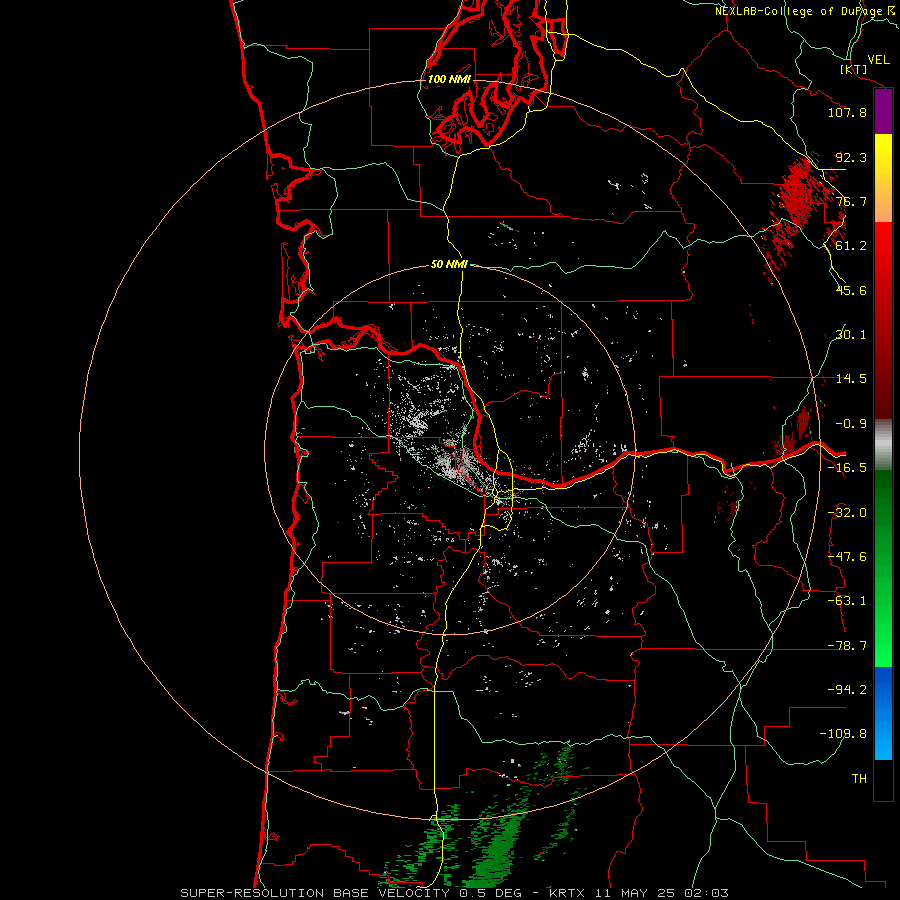
Task: Select the 14.5 scale value
Action: click(851, 379)
